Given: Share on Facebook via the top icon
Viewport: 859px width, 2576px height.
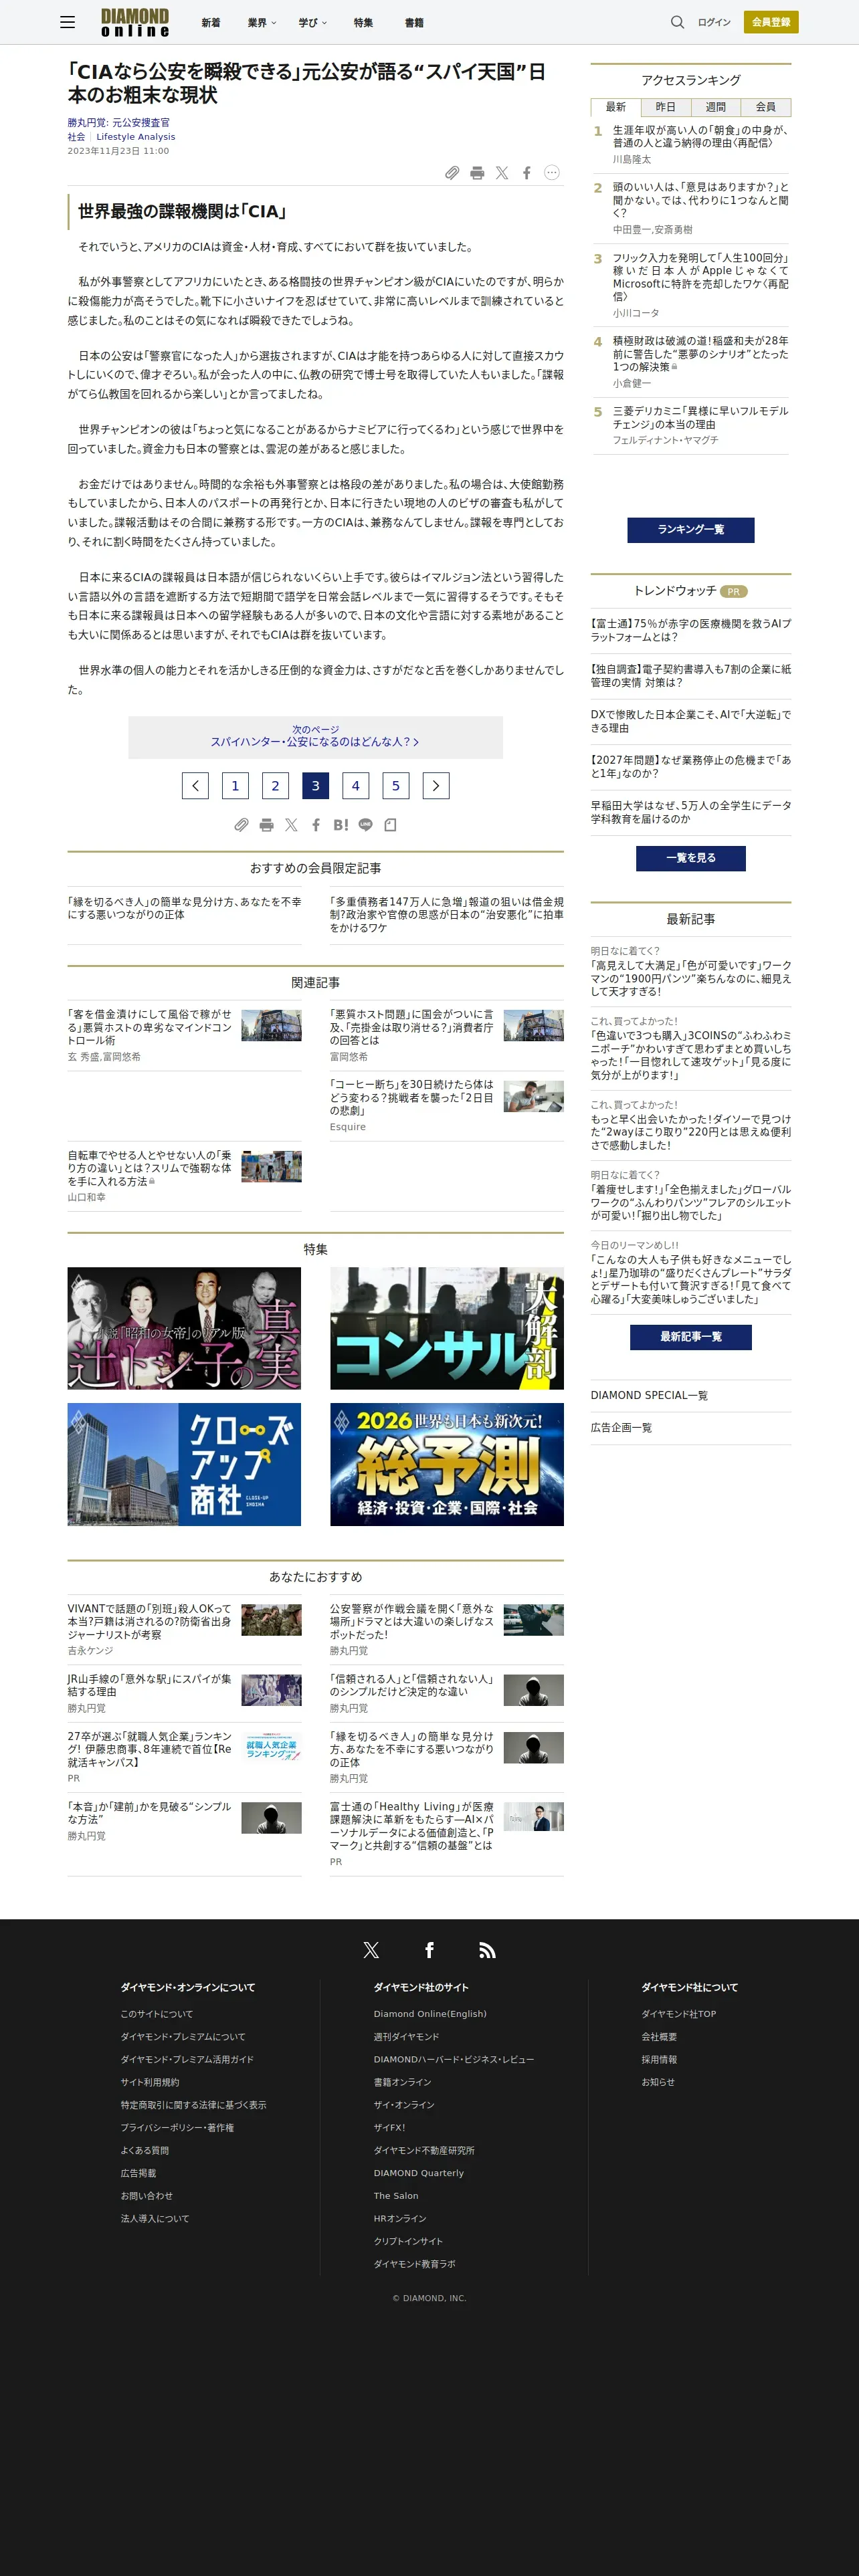Looking at the screenshot, I should coord(527,173).
